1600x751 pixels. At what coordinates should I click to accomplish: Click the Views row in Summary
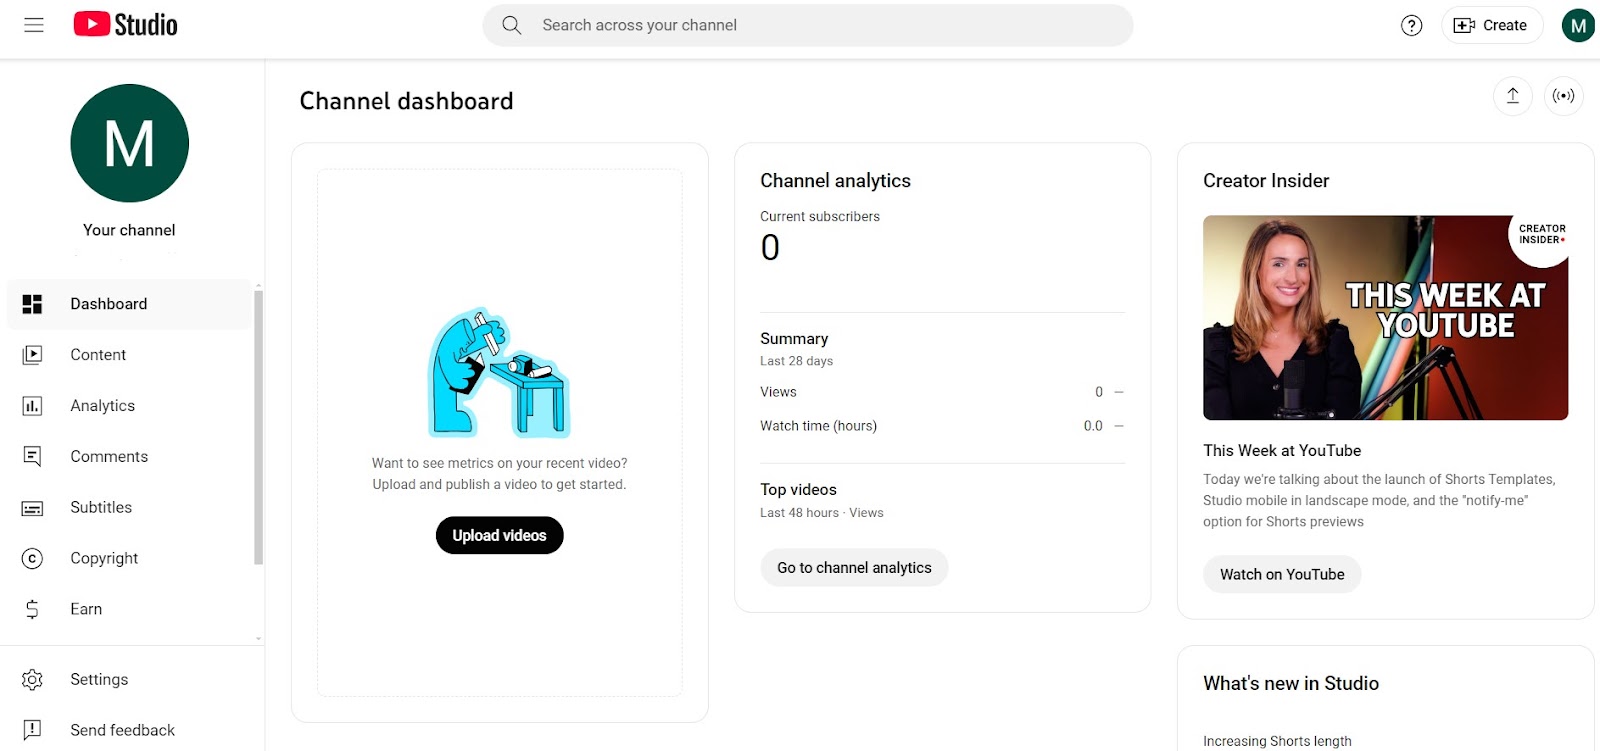point(942,392)
